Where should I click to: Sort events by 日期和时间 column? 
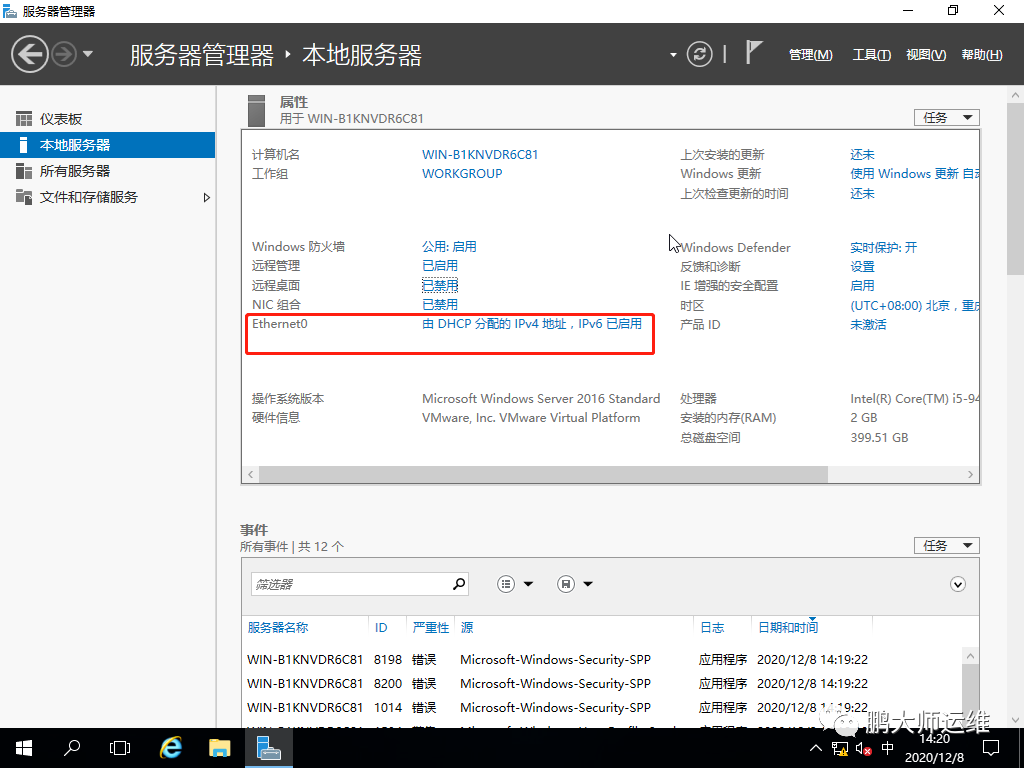tap(788, 628)
